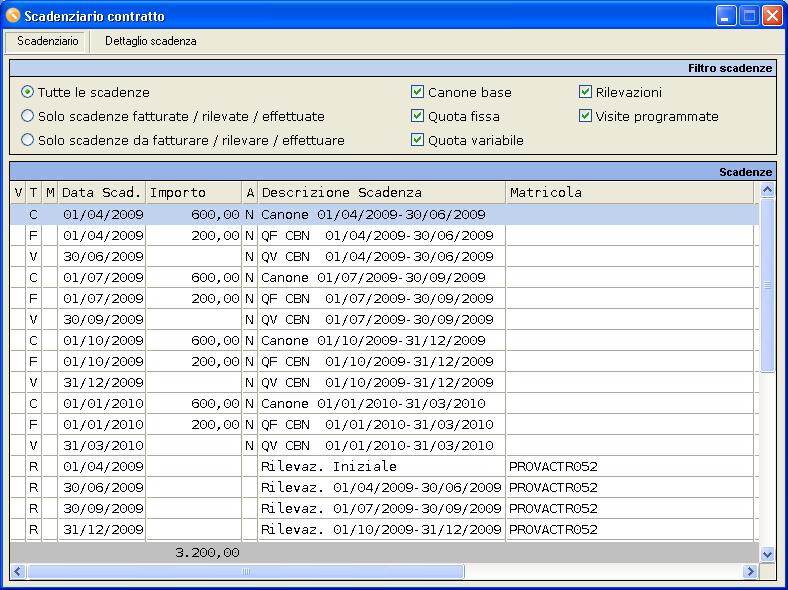
Task: Click the Matricola column header
Action: [x=630, y=192]
